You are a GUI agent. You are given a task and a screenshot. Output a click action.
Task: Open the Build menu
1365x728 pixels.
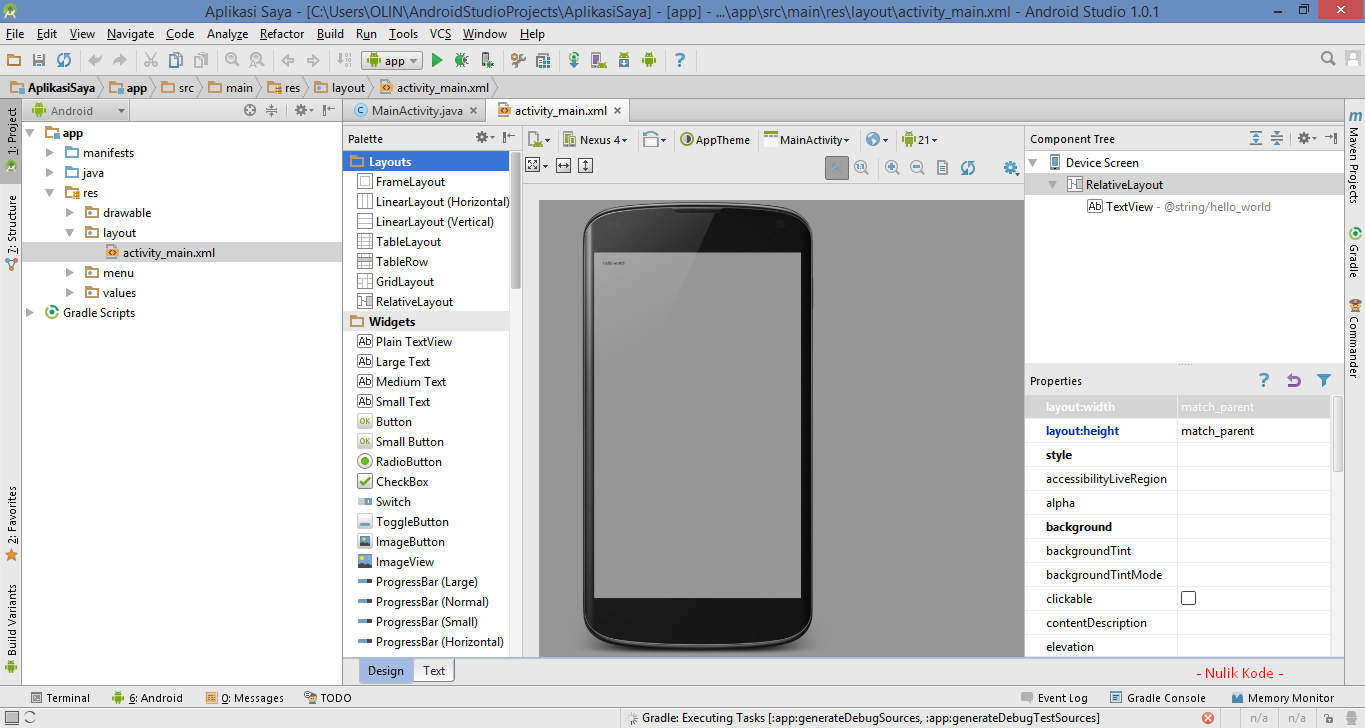[330, 33]
